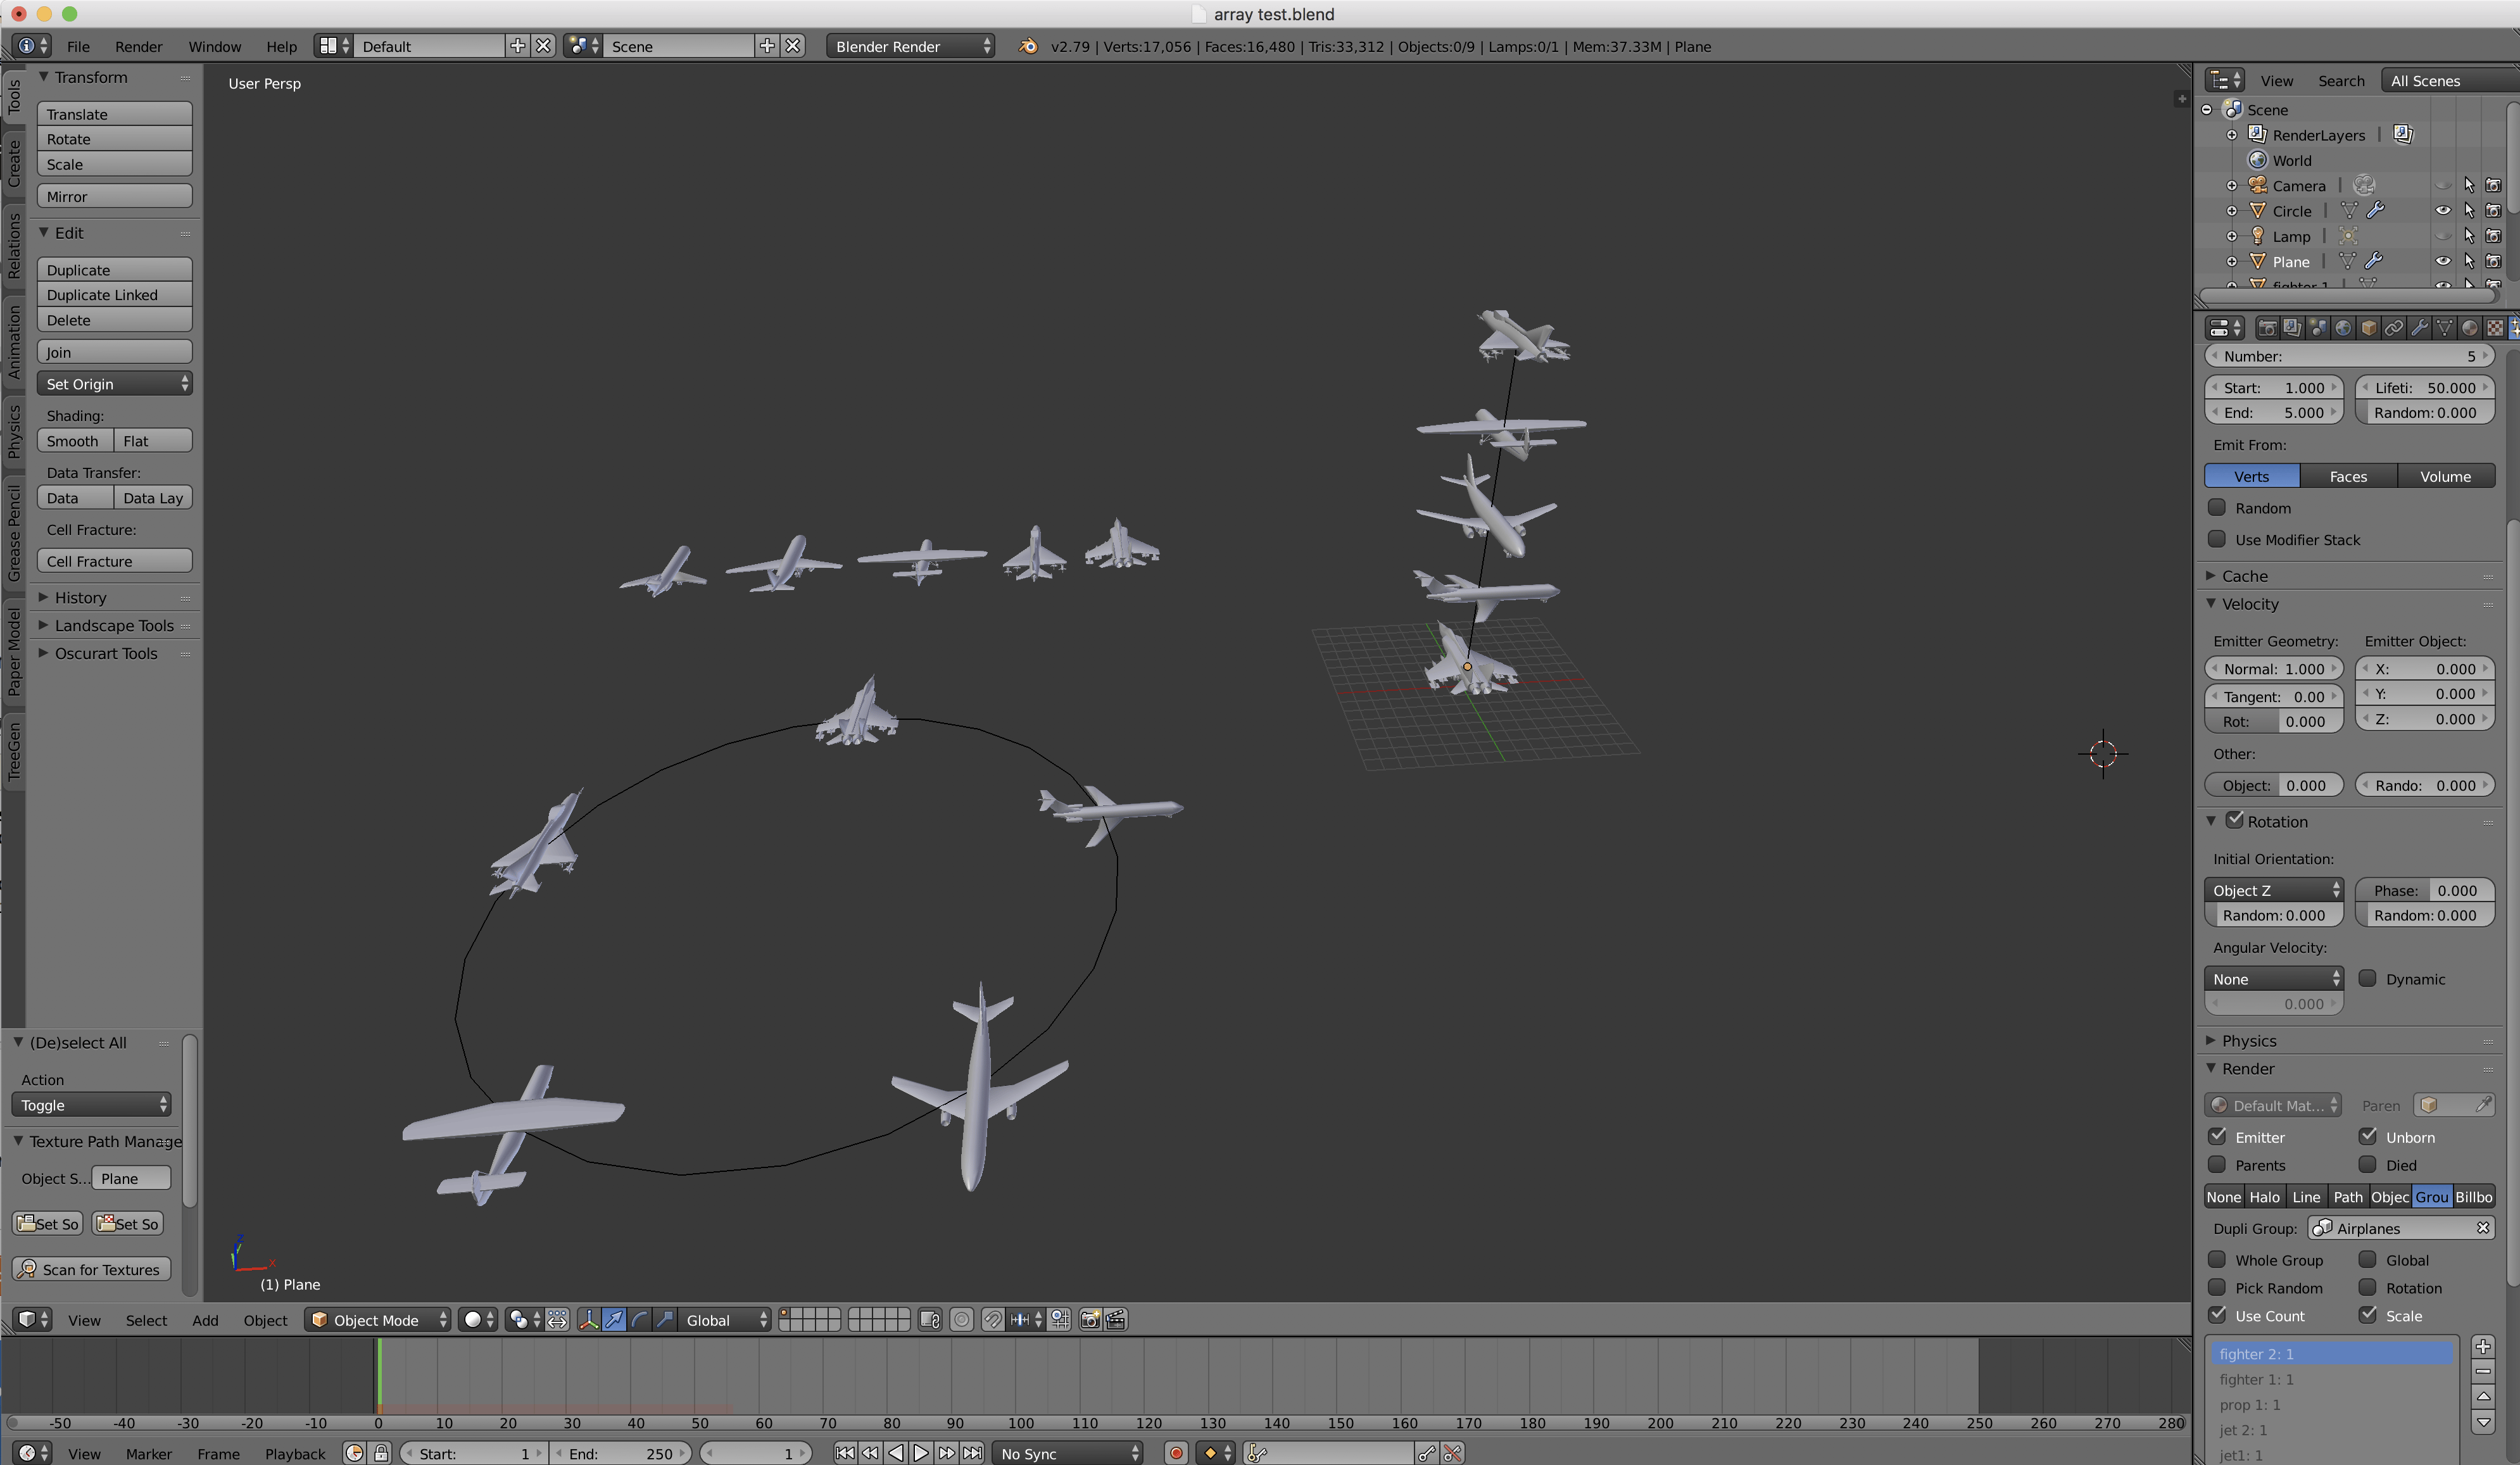
Task: Toggle automatic keyframe record button
Action: (1176, 1453)
